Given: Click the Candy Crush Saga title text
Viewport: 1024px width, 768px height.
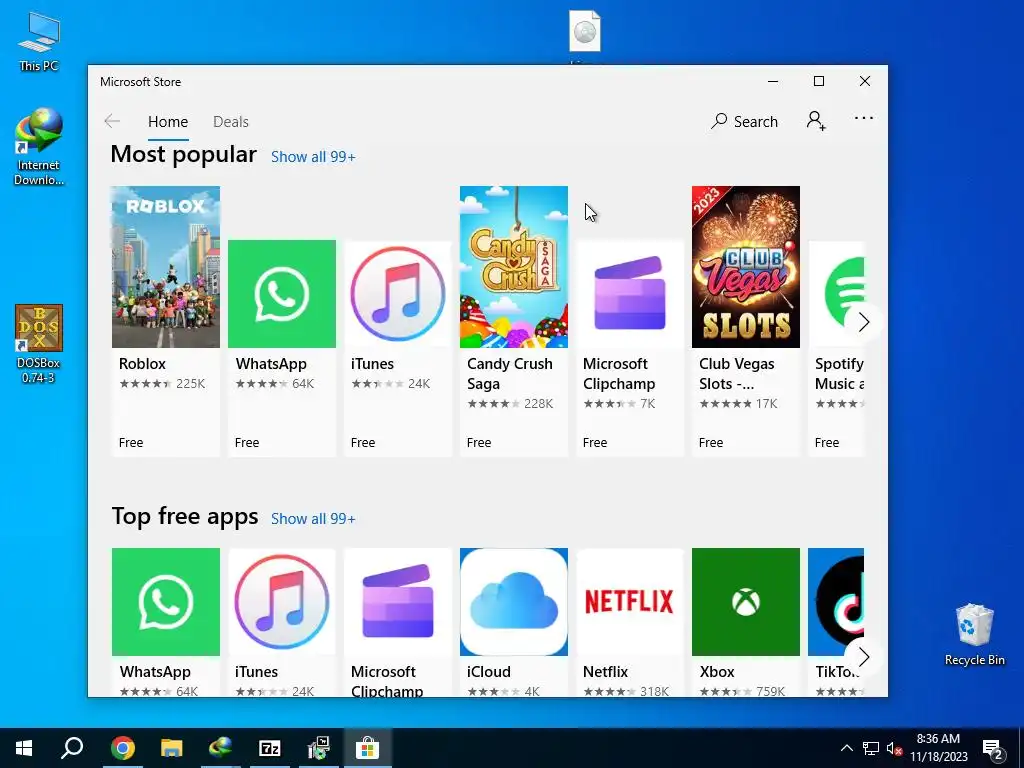Looking at the screenshot, I should coord(510,374).
